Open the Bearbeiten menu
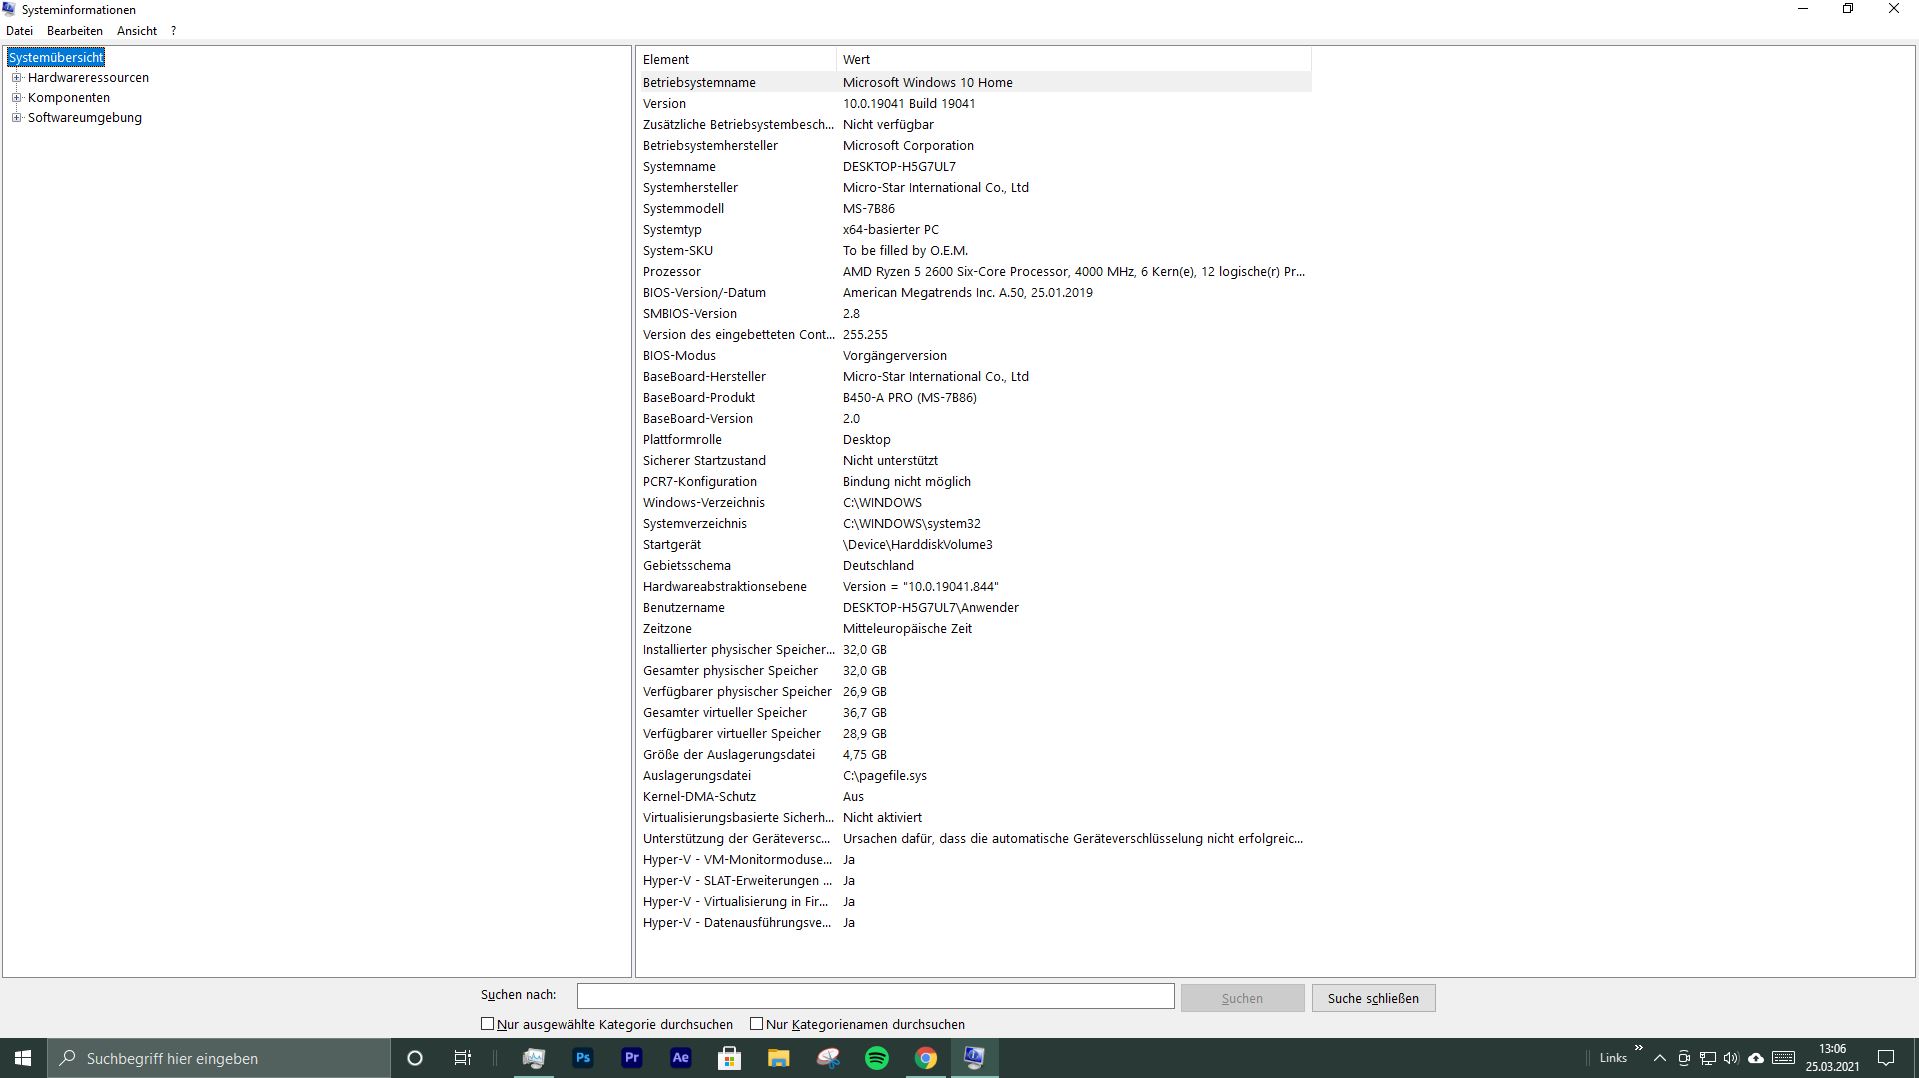The width and height of the screenshot is (1919, 1078). (x=75, y=31)
